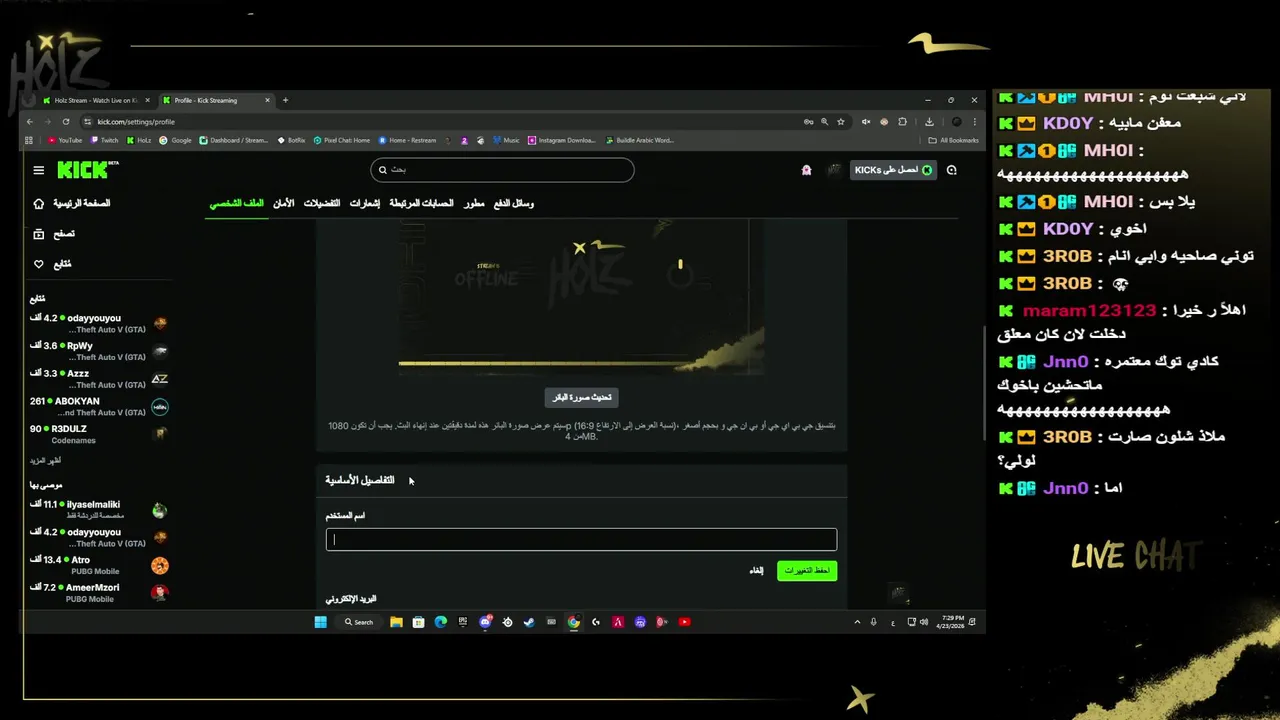Open Discord from the taskbar
The width and height of the screenshot is (1280, 720).
[485, 622]
